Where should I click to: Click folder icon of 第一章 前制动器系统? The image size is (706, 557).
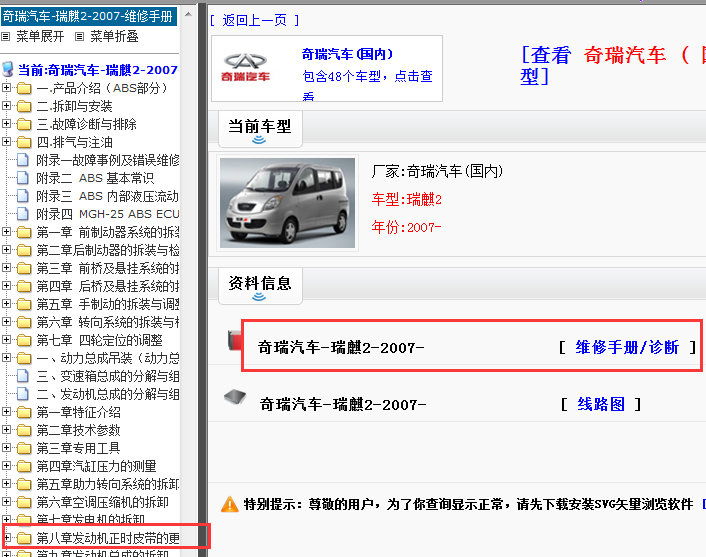pyautogui.click(x=24, y=232)
